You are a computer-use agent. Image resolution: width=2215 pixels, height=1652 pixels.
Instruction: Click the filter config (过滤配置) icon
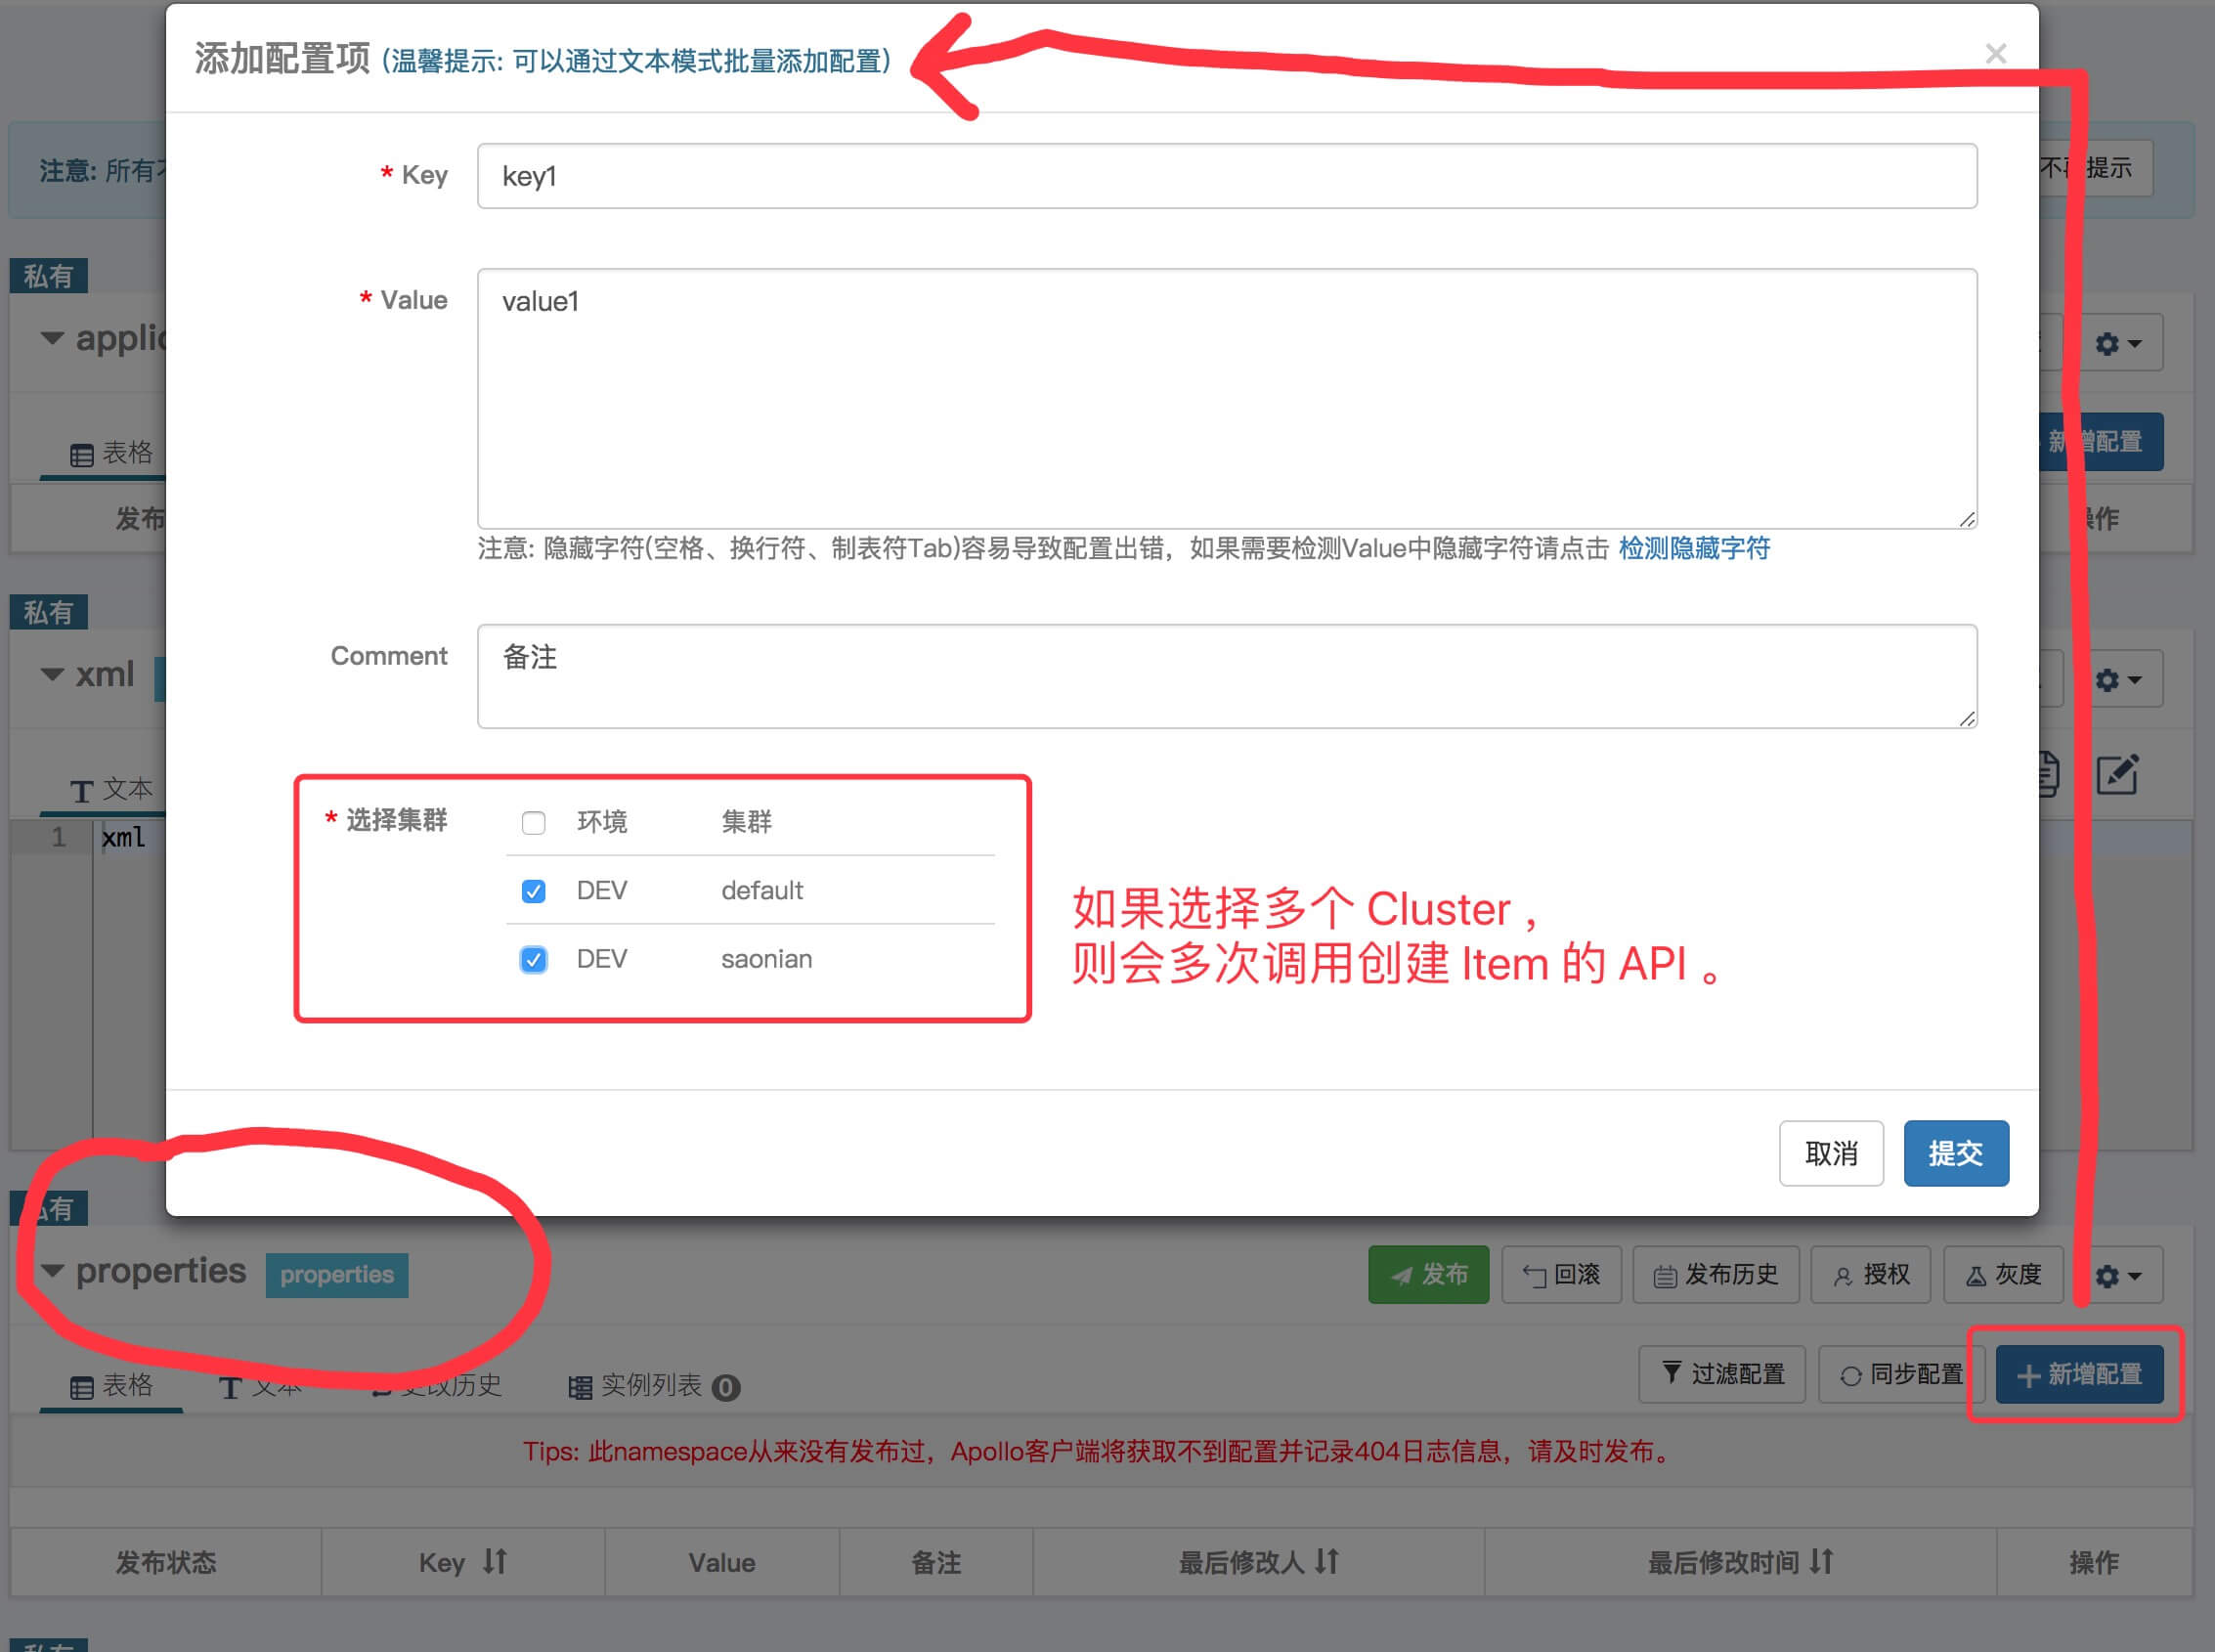tap(1721, 1374)
